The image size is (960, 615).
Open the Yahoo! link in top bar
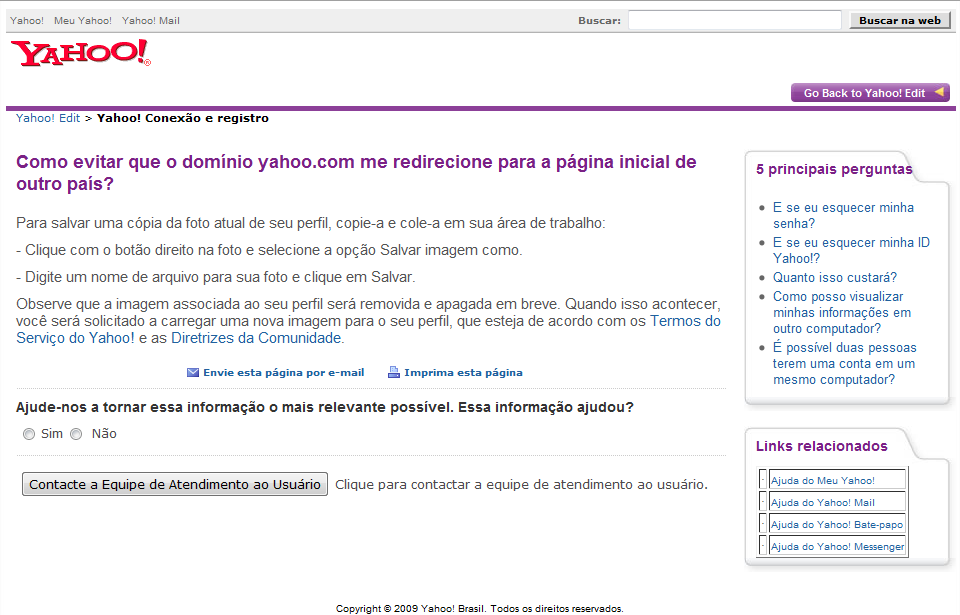[27, 20]
